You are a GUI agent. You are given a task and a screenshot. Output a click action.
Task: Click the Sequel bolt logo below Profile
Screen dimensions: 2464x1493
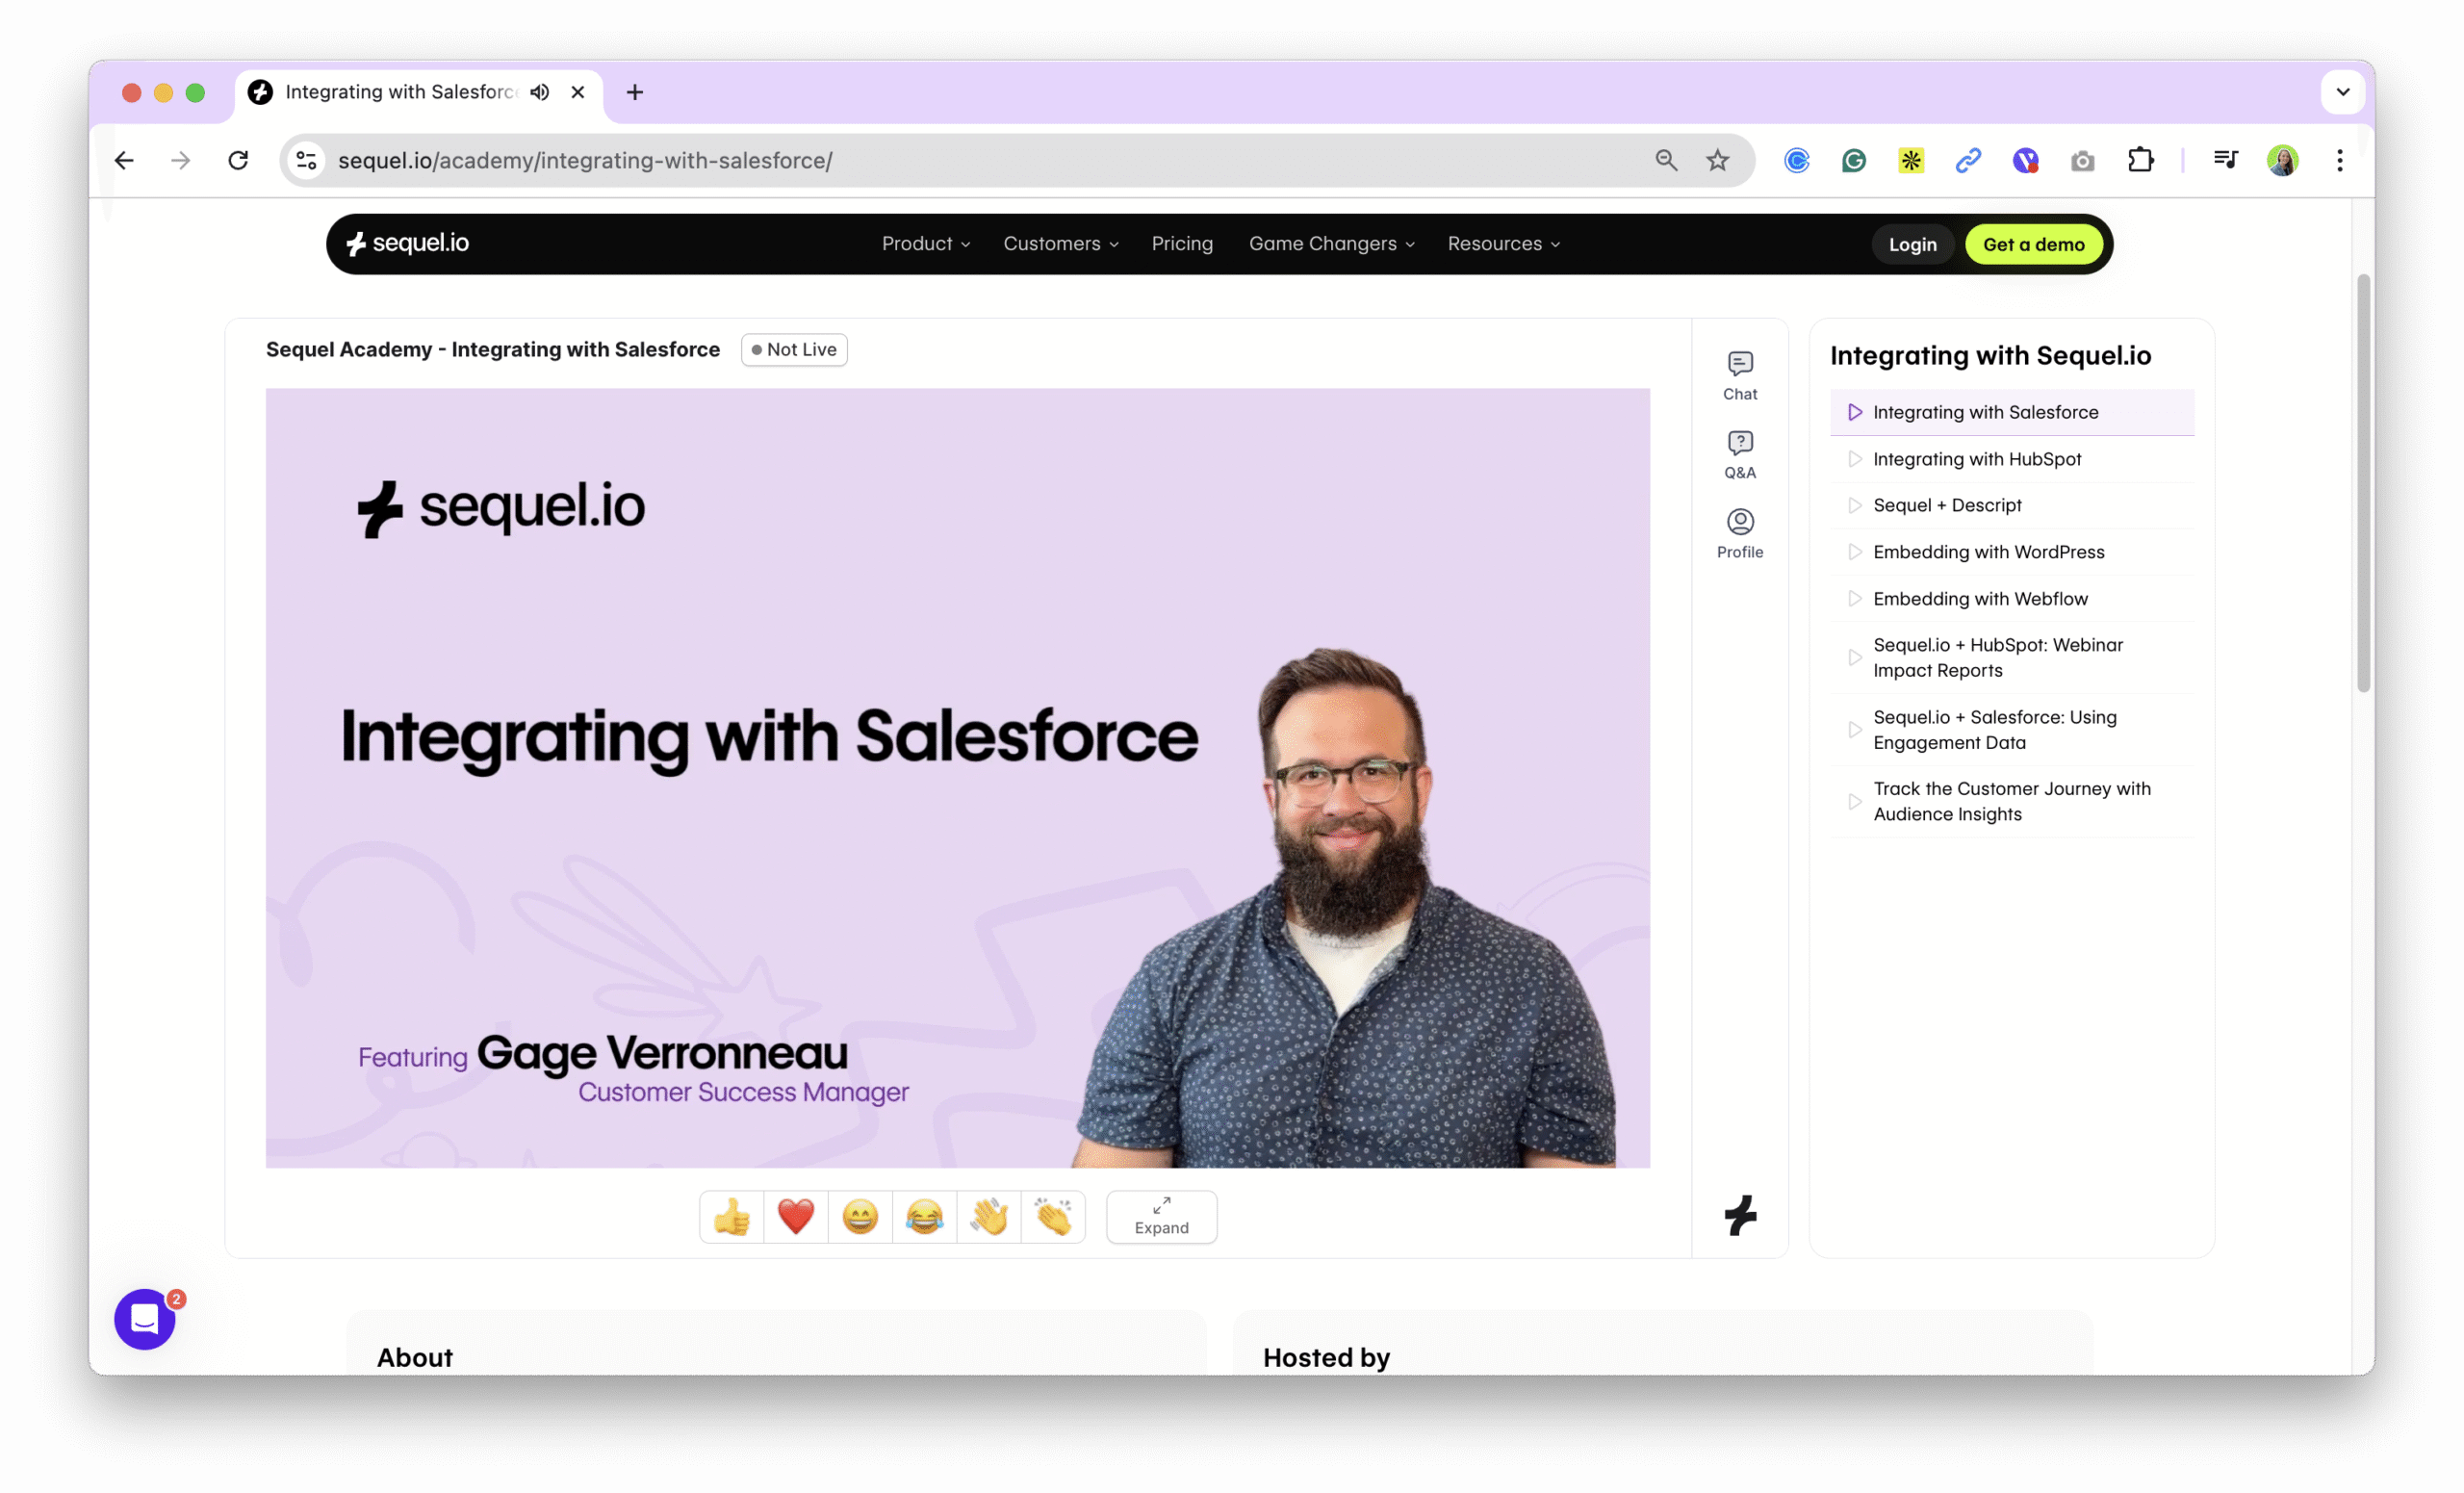point(1740,1215)
